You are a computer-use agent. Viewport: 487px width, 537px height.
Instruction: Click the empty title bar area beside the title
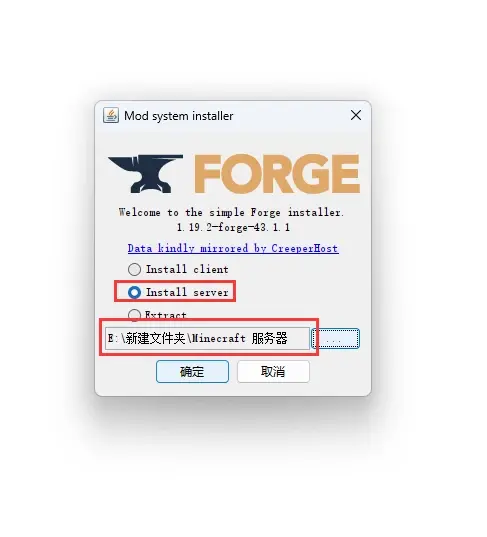(x=291, y=116)
